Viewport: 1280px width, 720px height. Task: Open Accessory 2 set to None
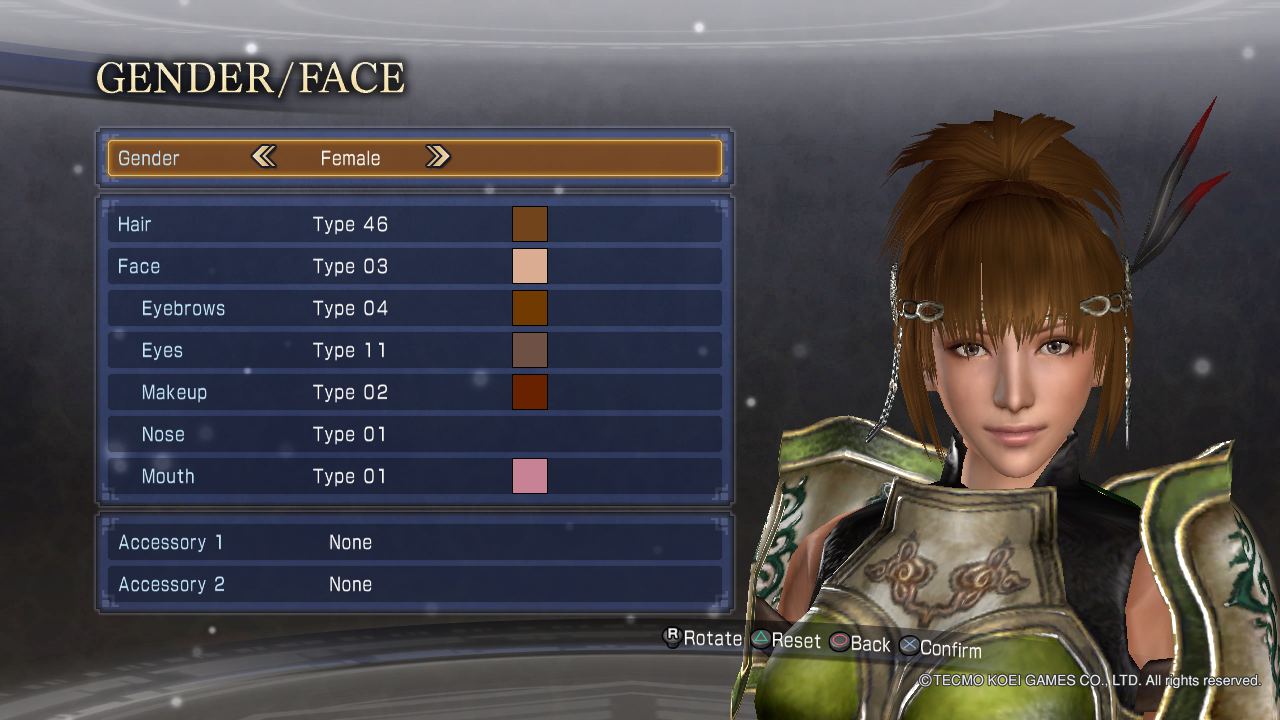414,584
